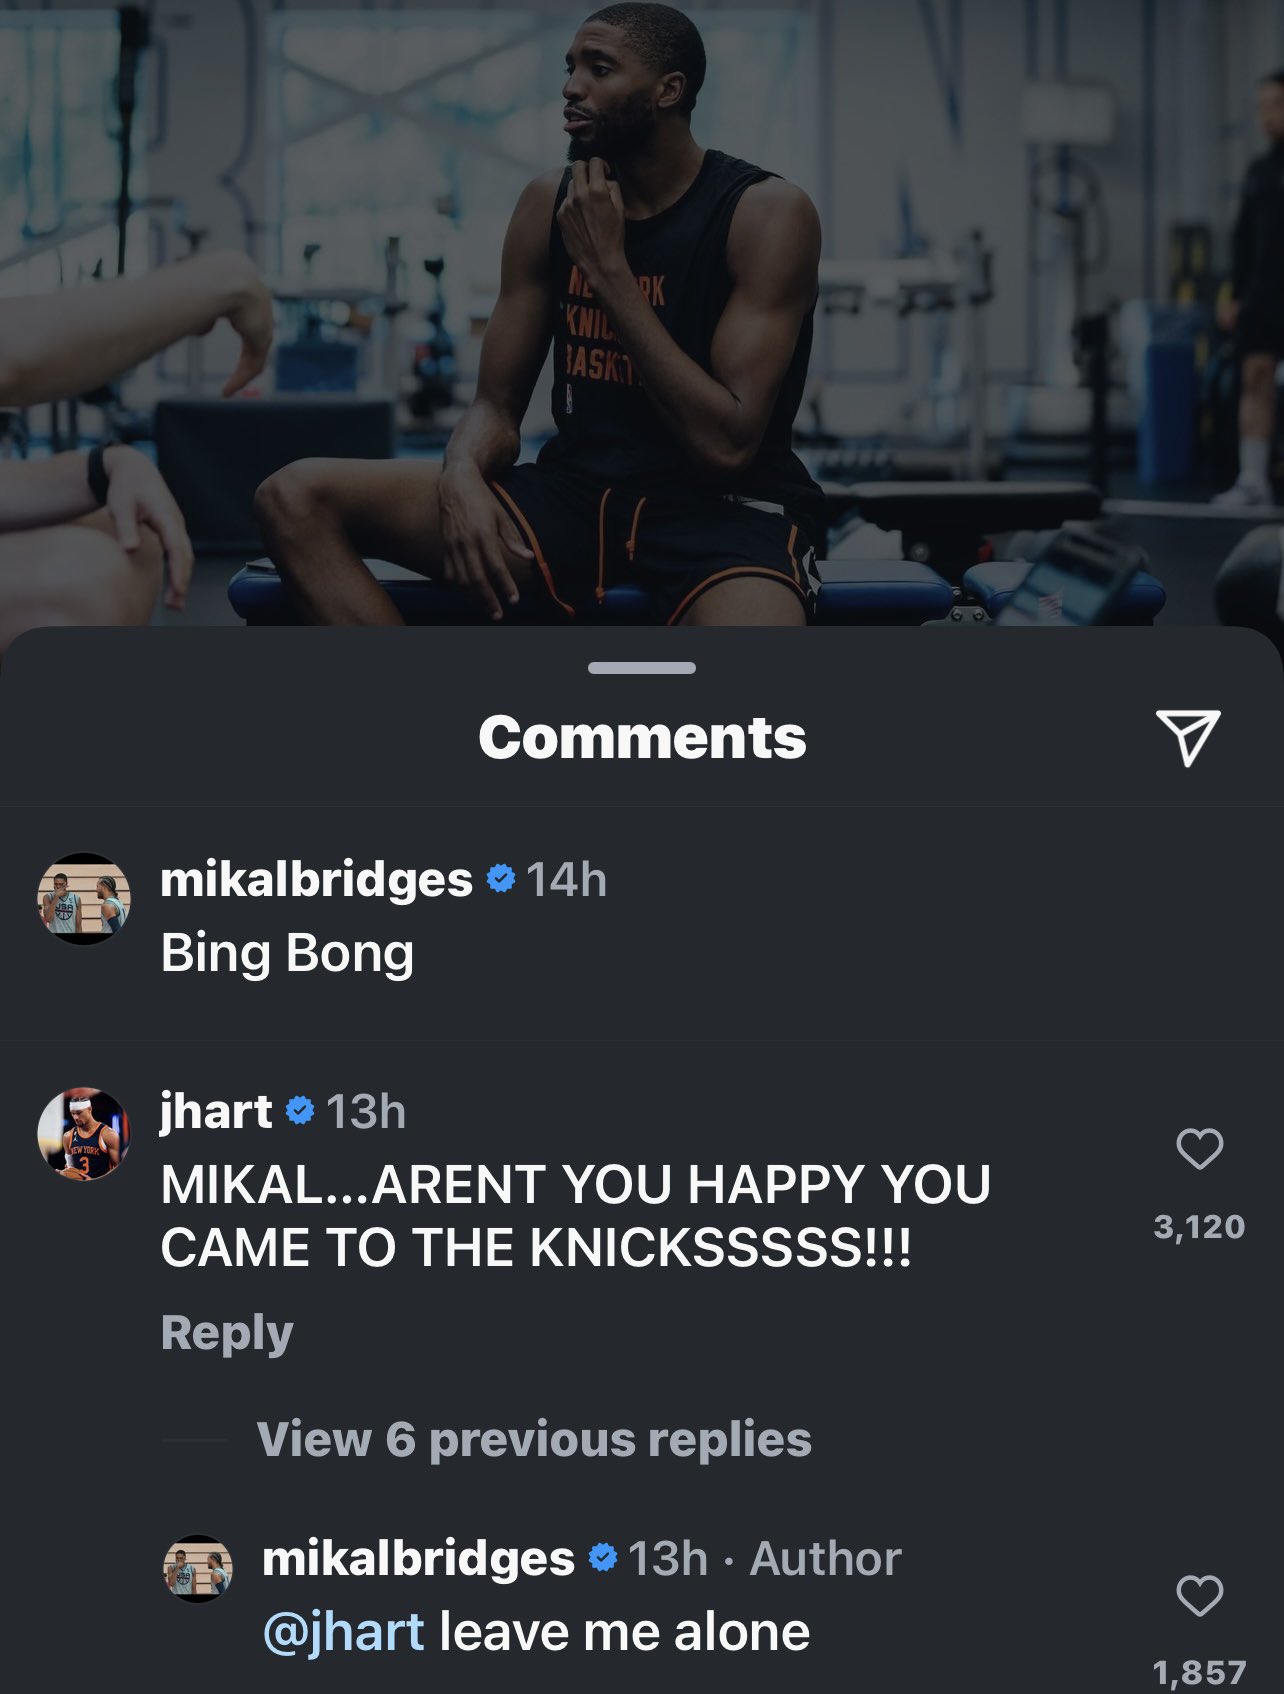Open jhart's profile picture
Viewport: 1284px width, 1694px height.
pos(84,1133)
